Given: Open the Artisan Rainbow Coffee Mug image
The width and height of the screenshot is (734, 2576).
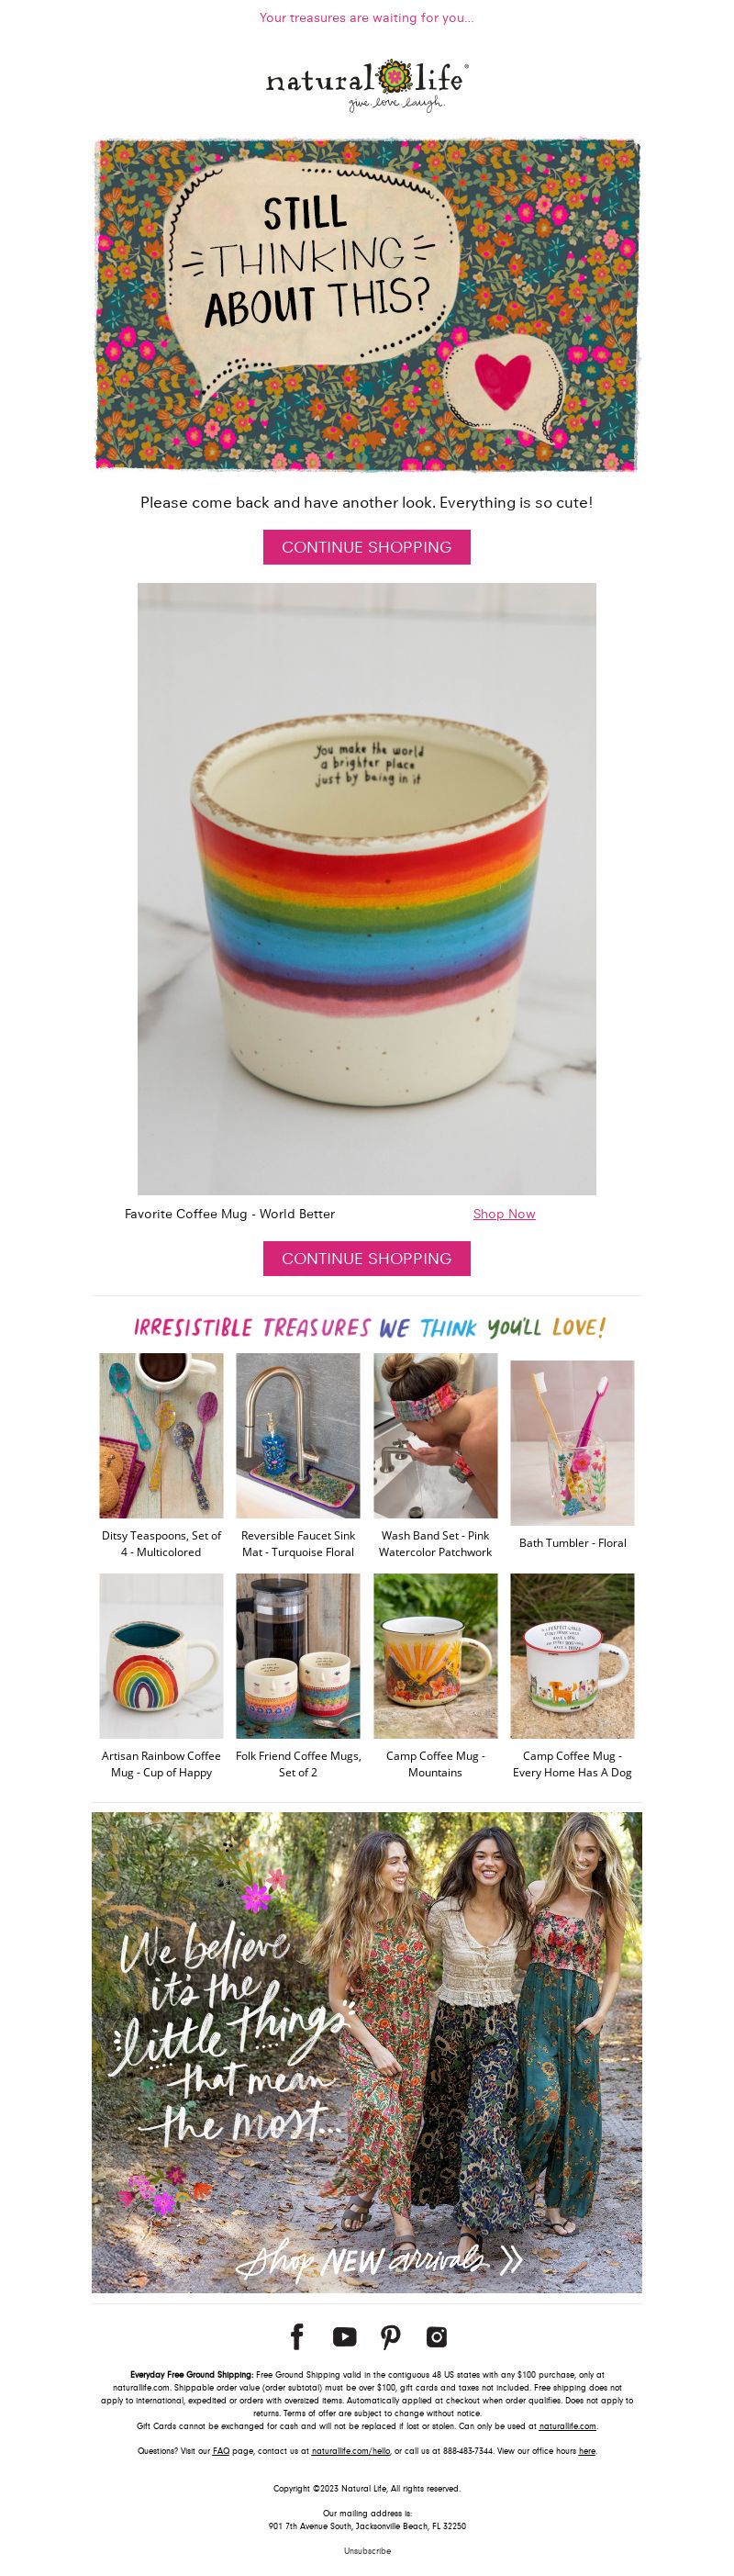Looking at the screenshot, I should point(161,1655).
